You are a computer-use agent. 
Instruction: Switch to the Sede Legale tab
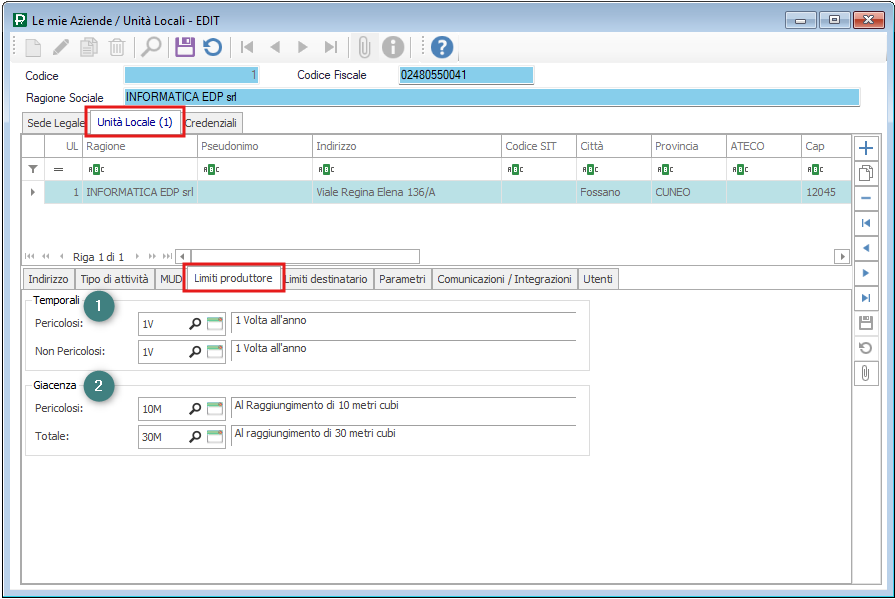point(56,122)
